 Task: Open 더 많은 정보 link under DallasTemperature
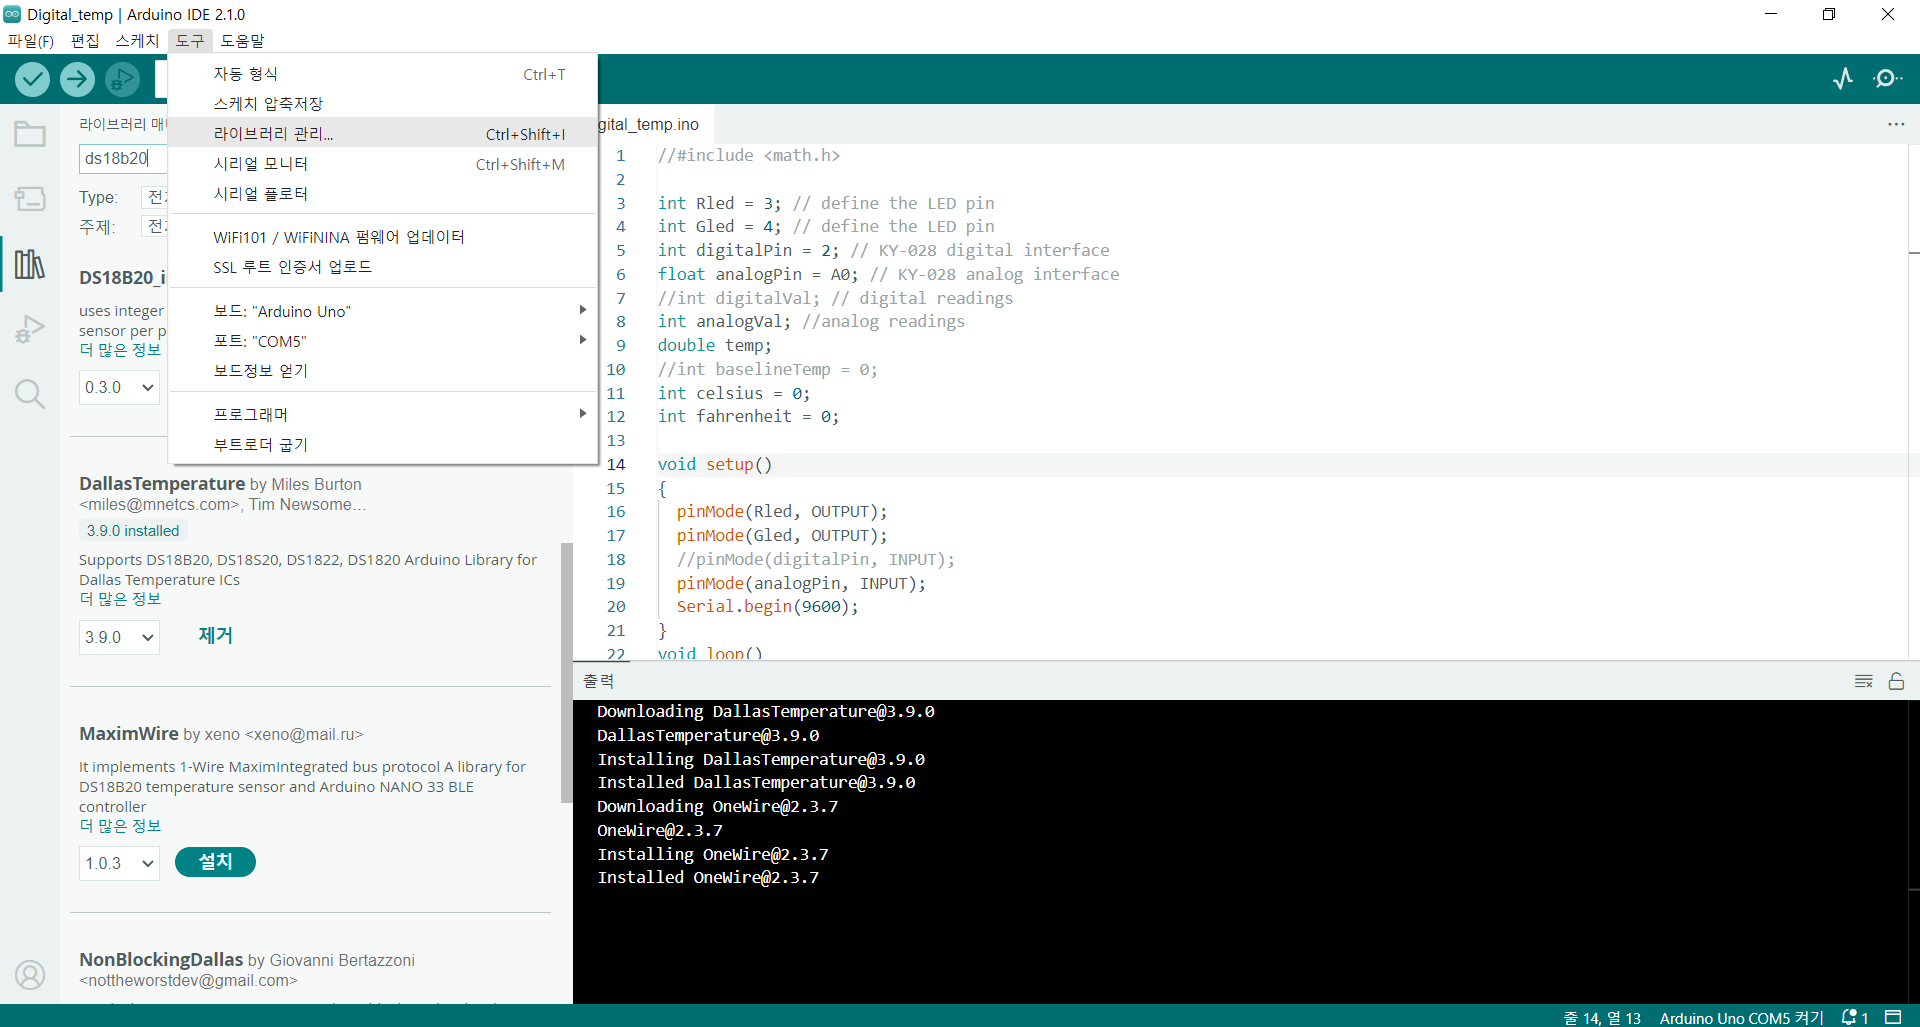(120, 599)
